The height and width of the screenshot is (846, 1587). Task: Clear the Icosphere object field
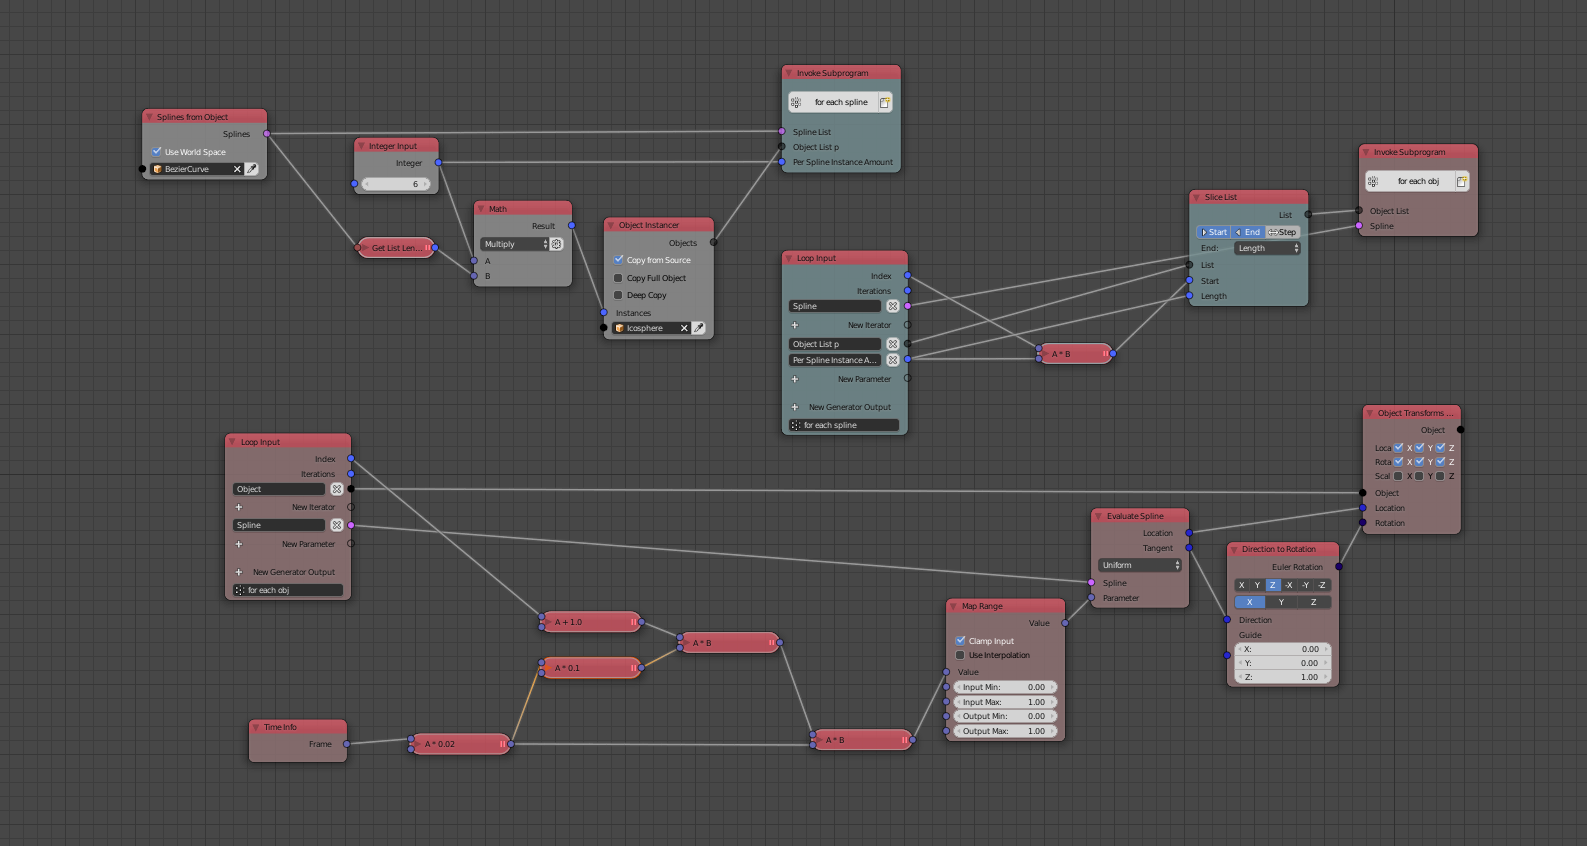point(684,328)
